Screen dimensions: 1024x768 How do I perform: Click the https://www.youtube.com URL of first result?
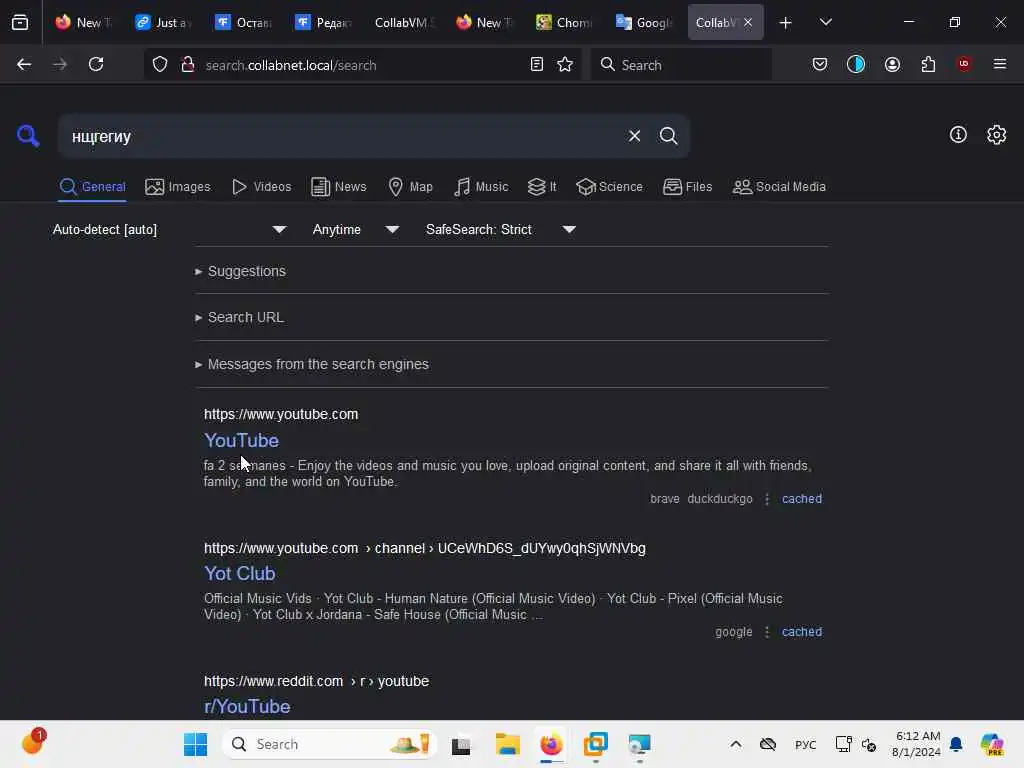pyautogui.click(x=281, y=415)
